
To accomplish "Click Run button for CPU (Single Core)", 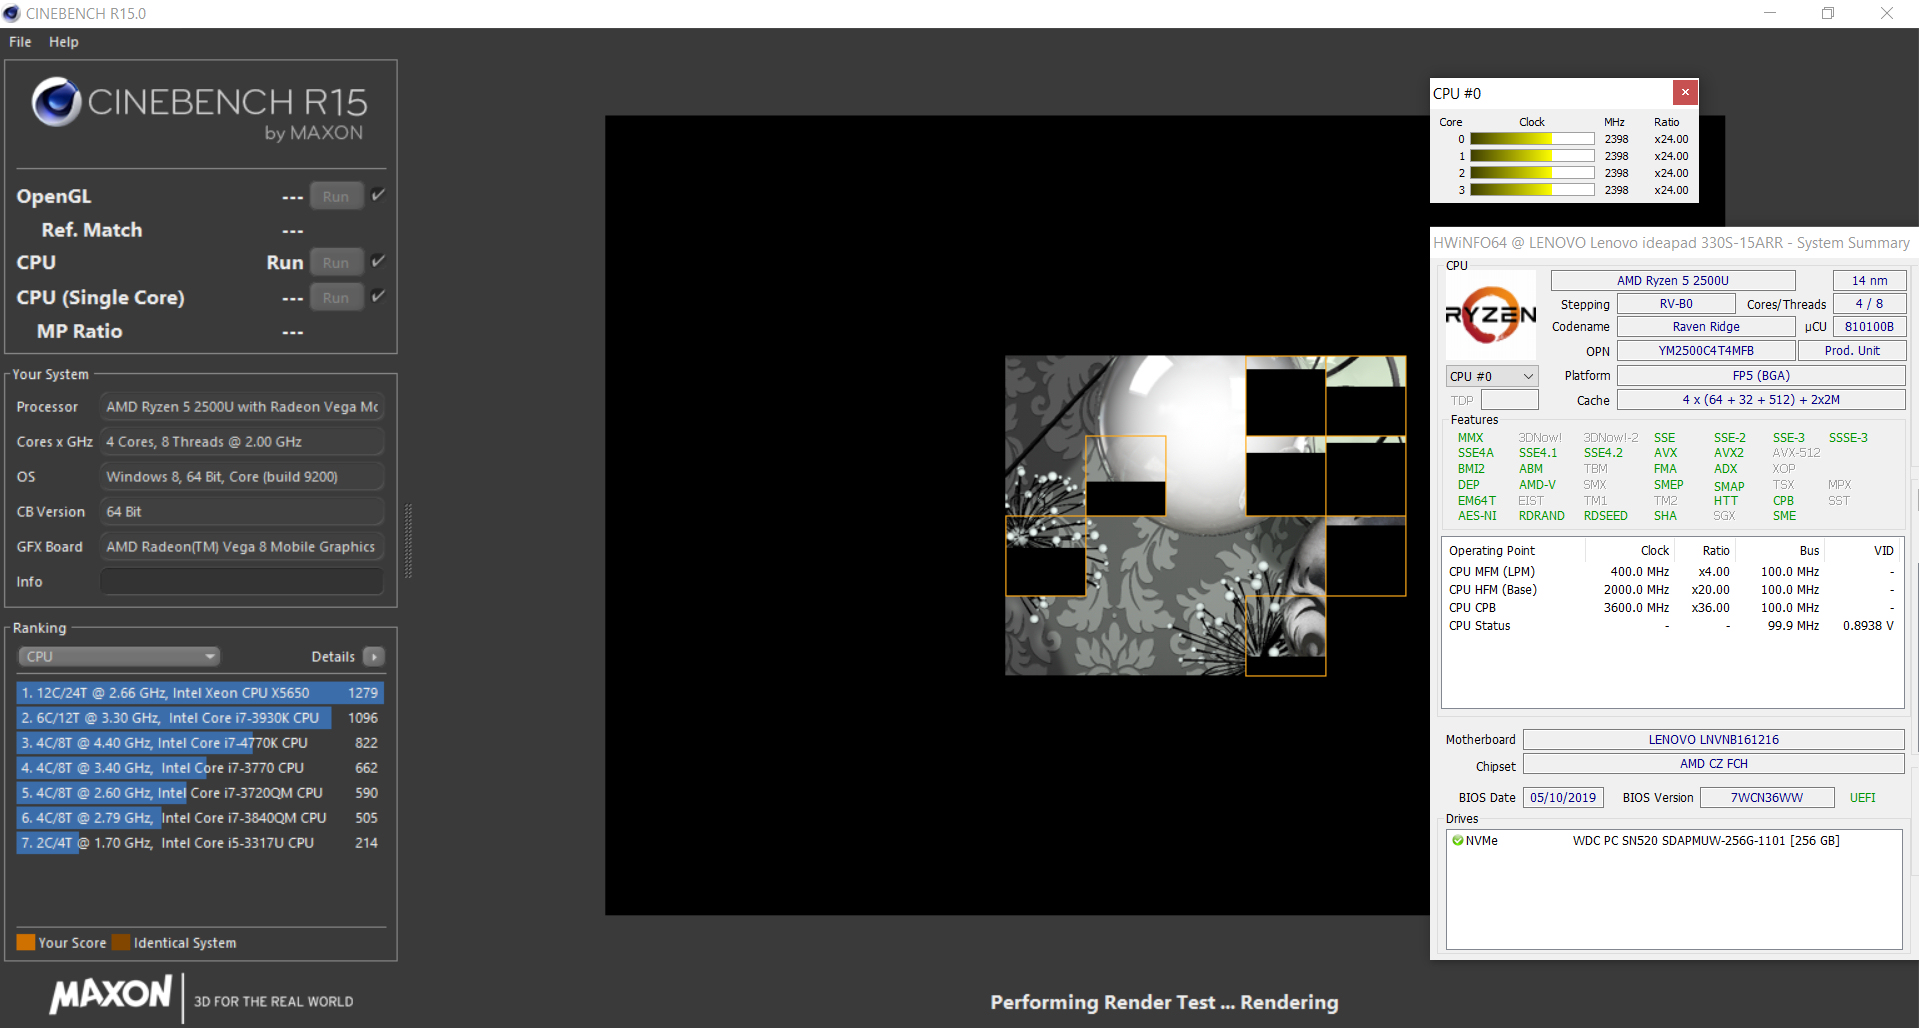I will point(336,298).
